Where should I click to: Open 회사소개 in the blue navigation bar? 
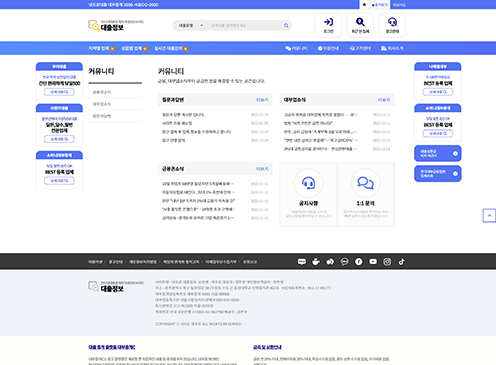(x=392, y=48)
